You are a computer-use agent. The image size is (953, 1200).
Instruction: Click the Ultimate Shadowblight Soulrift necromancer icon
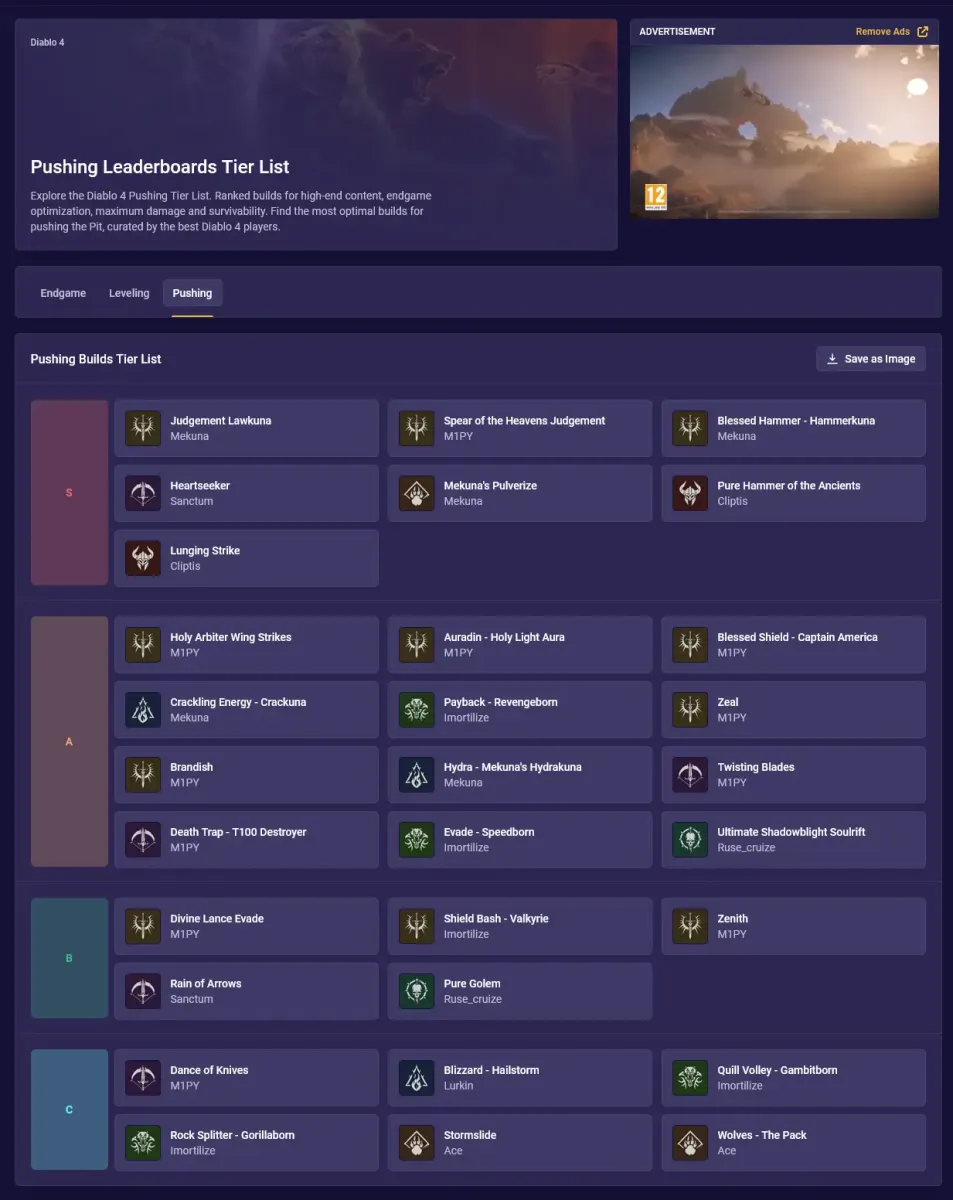(690, 839)
